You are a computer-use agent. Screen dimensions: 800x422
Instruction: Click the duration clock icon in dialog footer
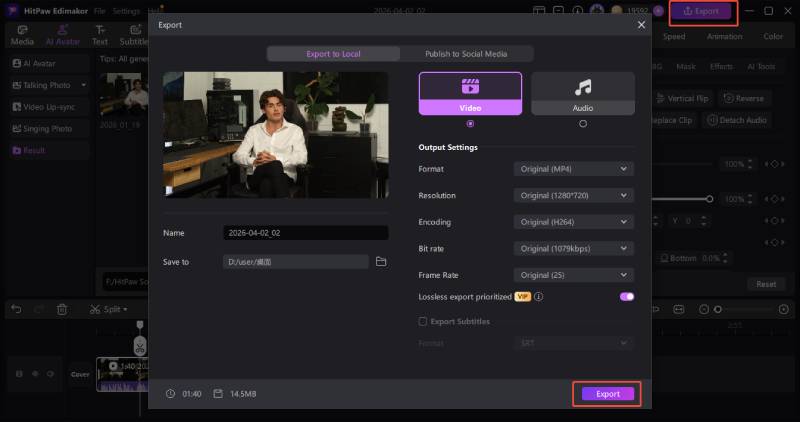(170, 394)
